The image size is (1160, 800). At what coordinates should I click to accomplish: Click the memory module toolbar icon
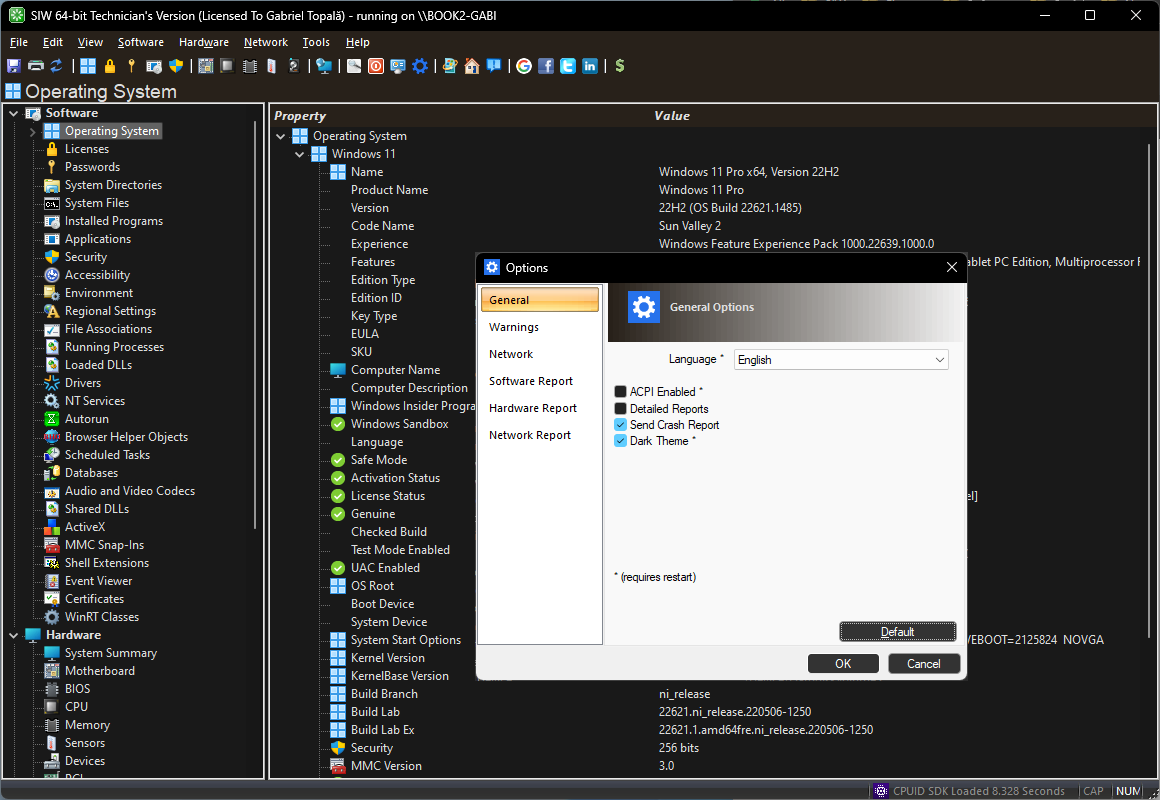pyautogui.click(x=250, y=66)
